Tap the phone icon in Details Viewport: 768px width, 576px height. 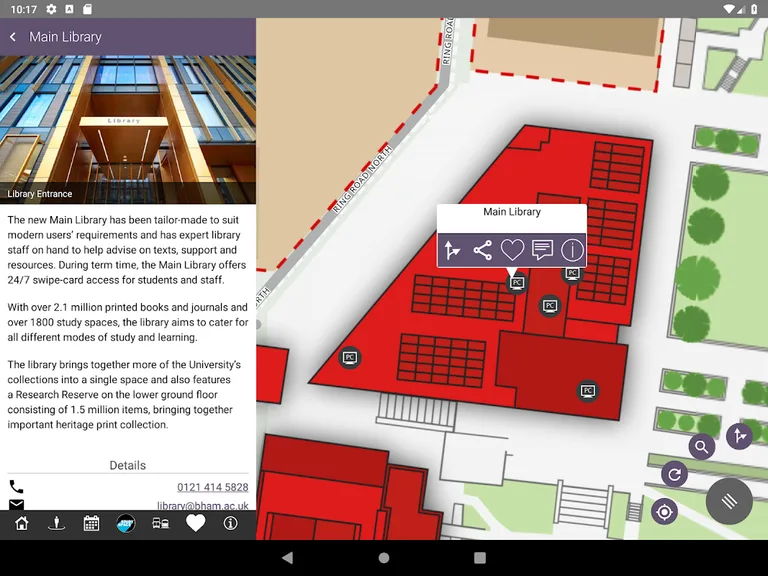16,486
